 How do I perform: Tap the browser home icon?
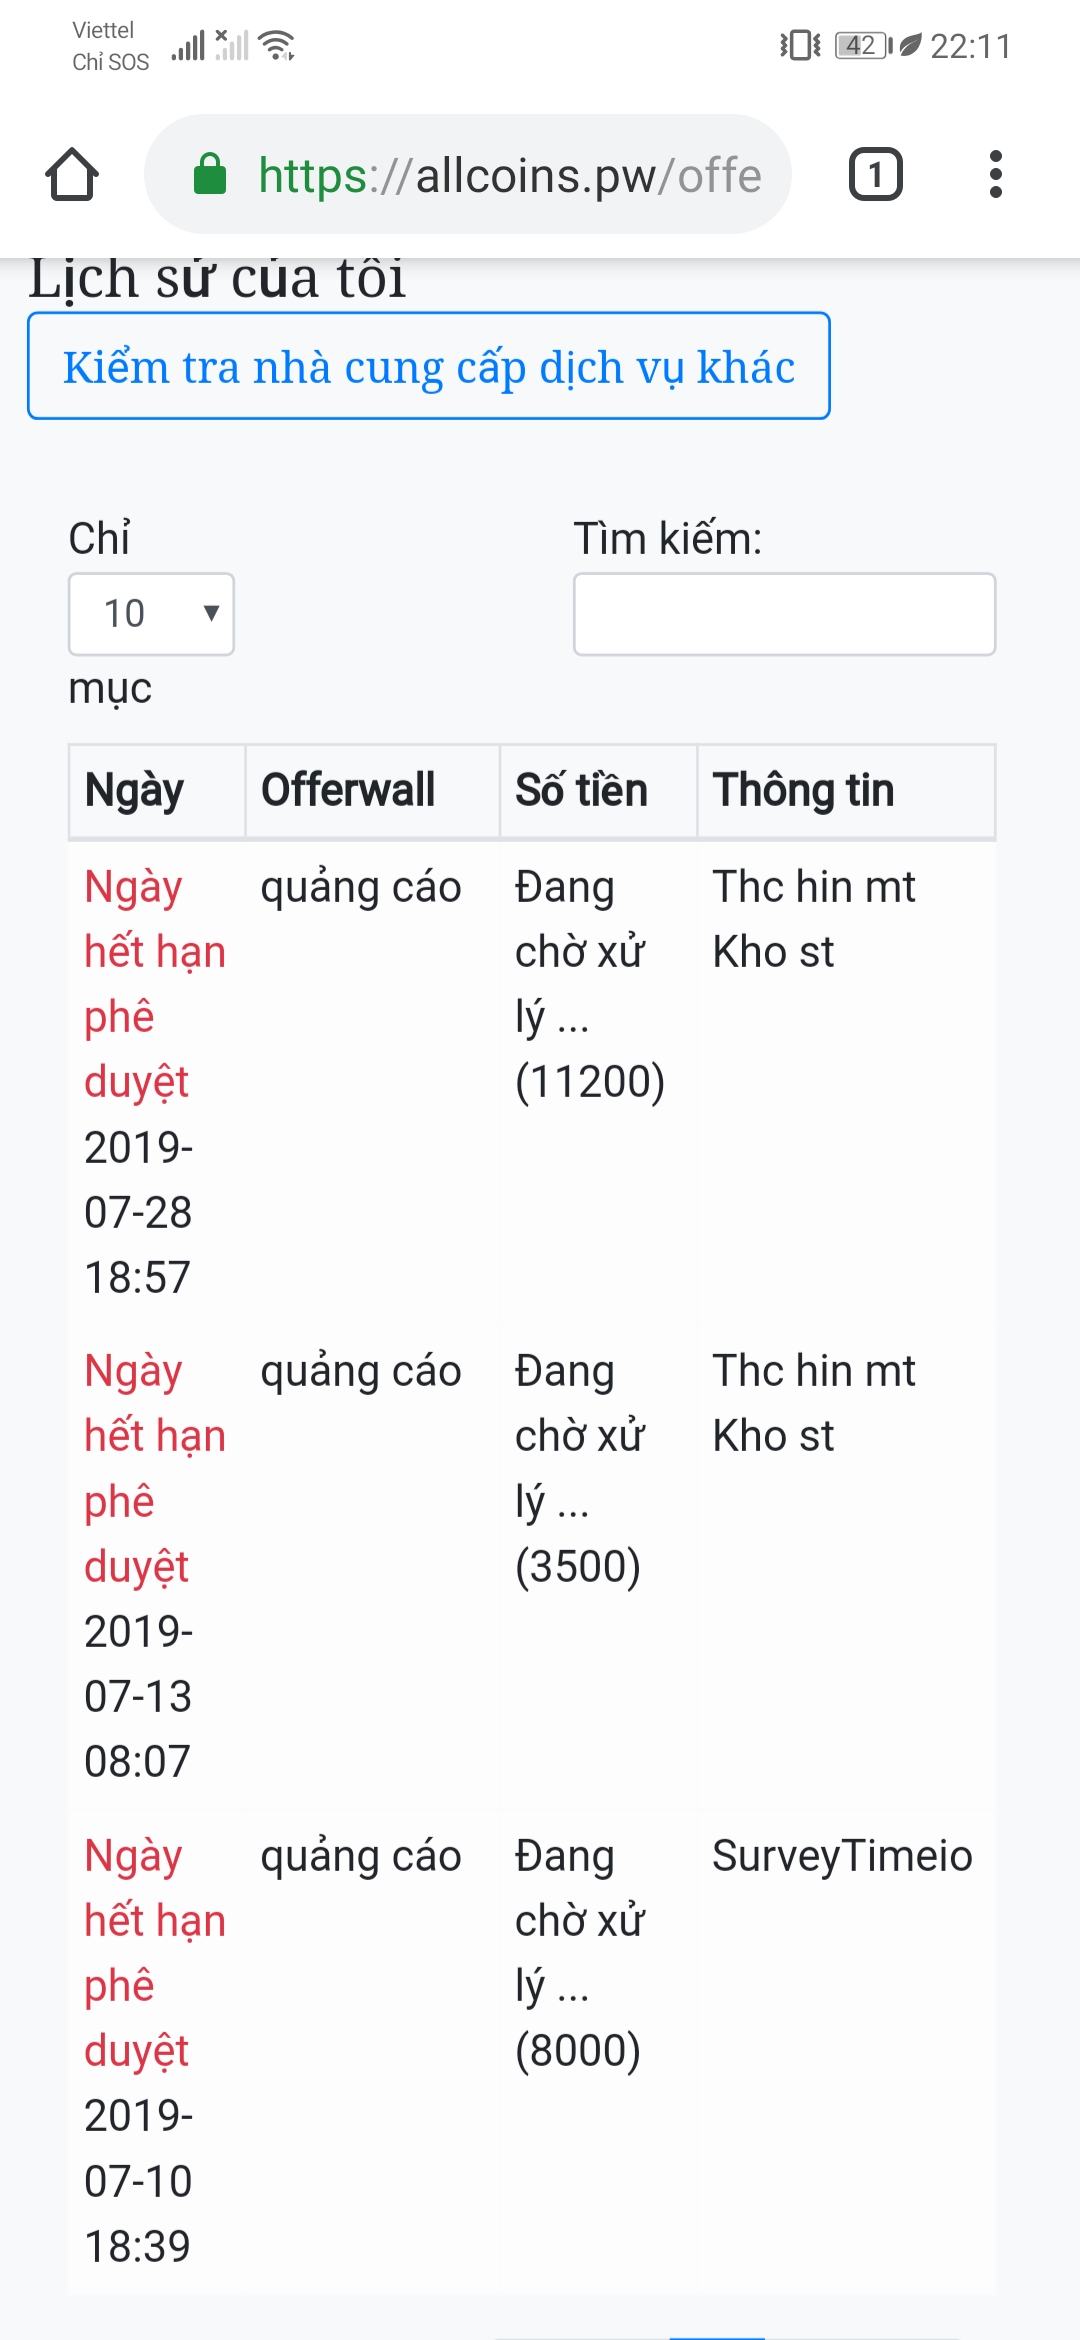(72, 175)
